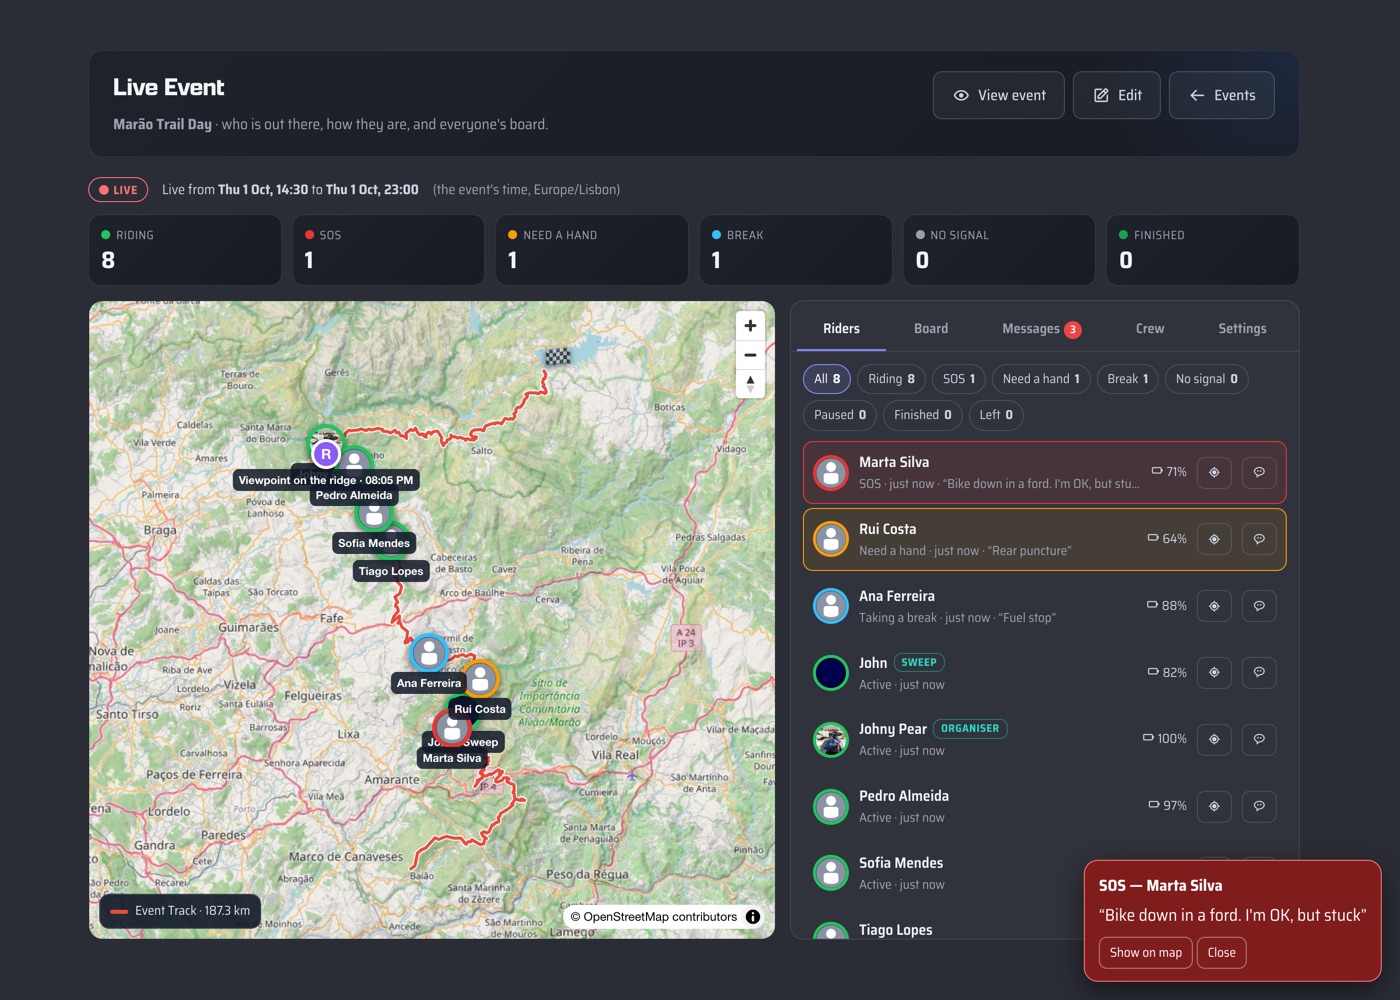This screenshot has height=1000, width=1400.
Task: Click Show on map in SOS alert
Action: coord(1146,953)
